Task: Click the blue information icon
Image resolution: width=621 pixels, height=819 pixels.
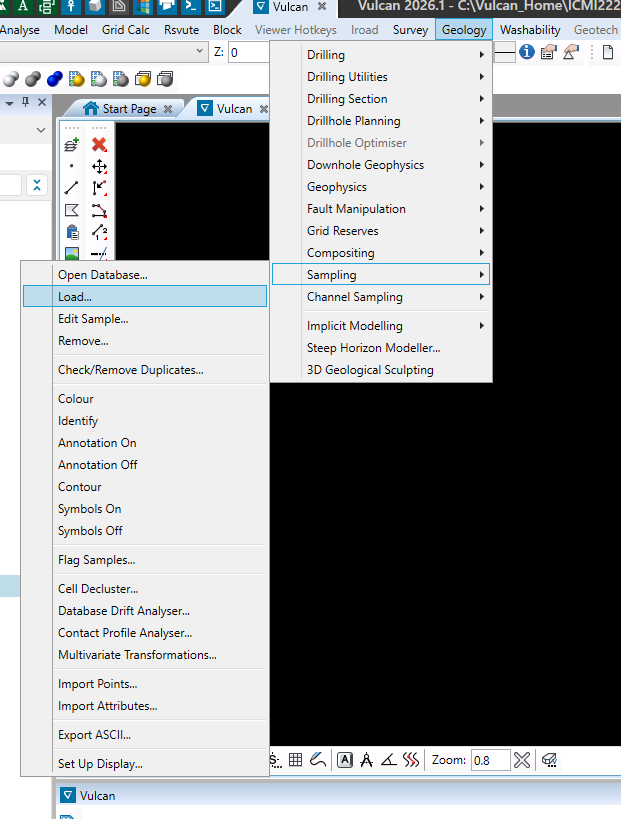Action: pyautogui.click(x=527, y=52)
